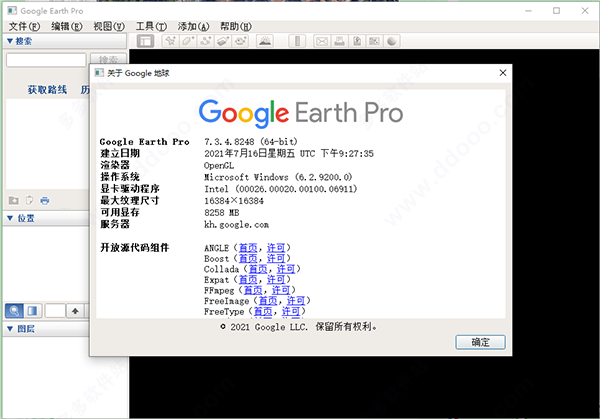The width and height of the screenshot is (600, 419).
Task: Click the server value kh.google.com
Action: 236,224
